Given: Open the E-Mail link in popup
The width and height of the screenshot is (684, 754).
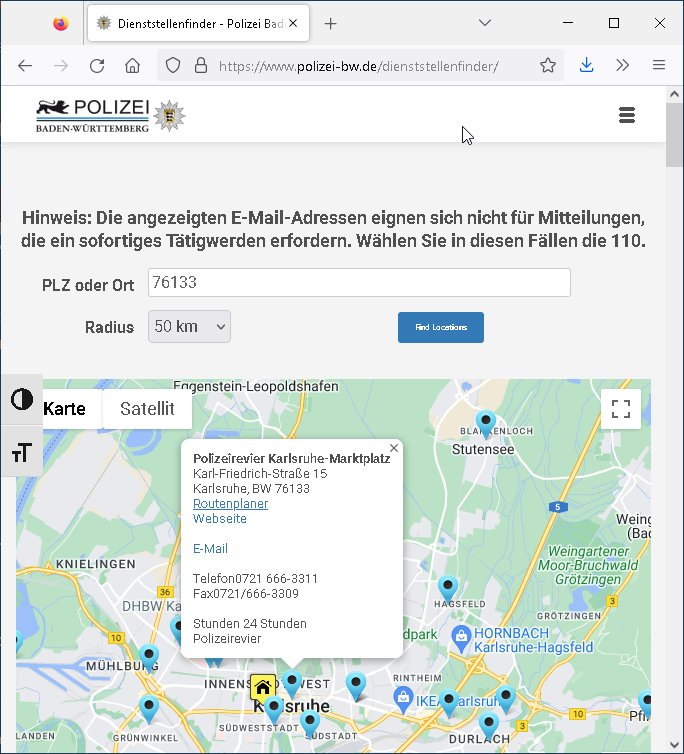Looking at the screenshot, I should (210, 549).
